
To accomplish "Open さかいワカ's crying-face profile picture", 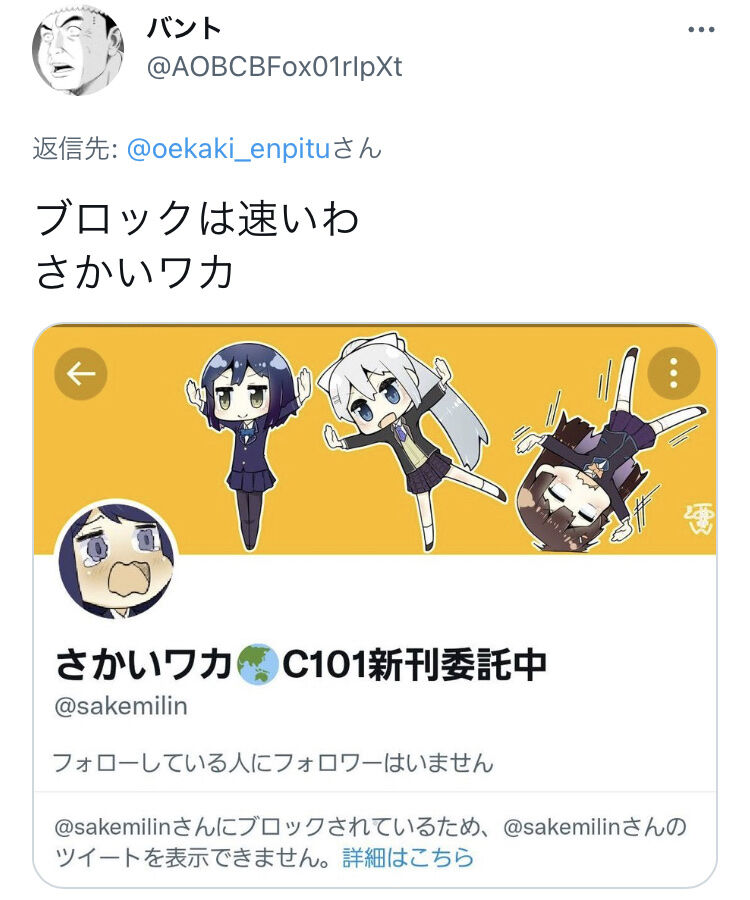I will 116,560.
